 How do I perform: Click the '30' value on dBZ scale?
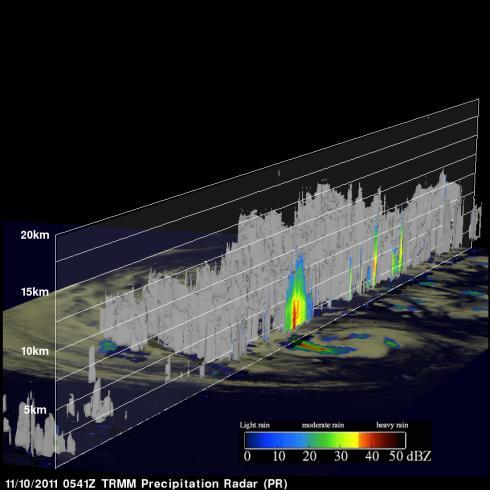coord(341,456)
